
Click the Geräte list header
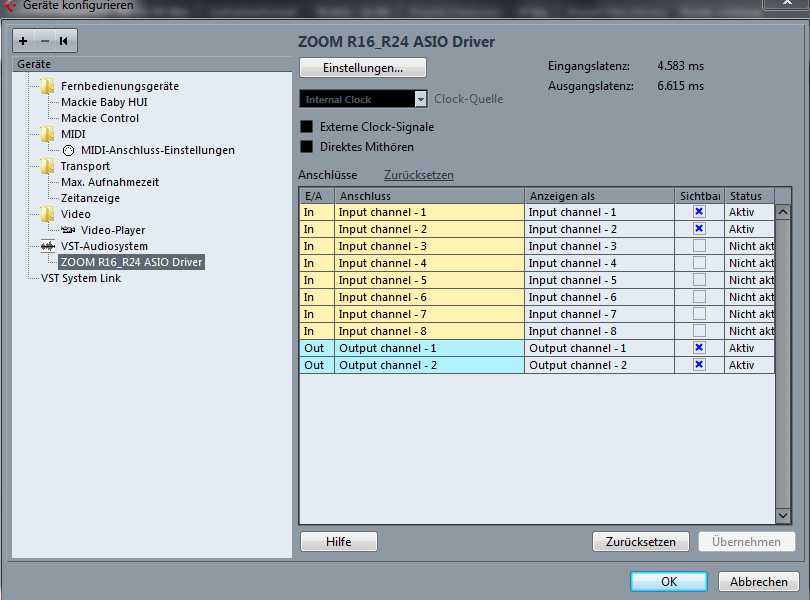point(152,64)
